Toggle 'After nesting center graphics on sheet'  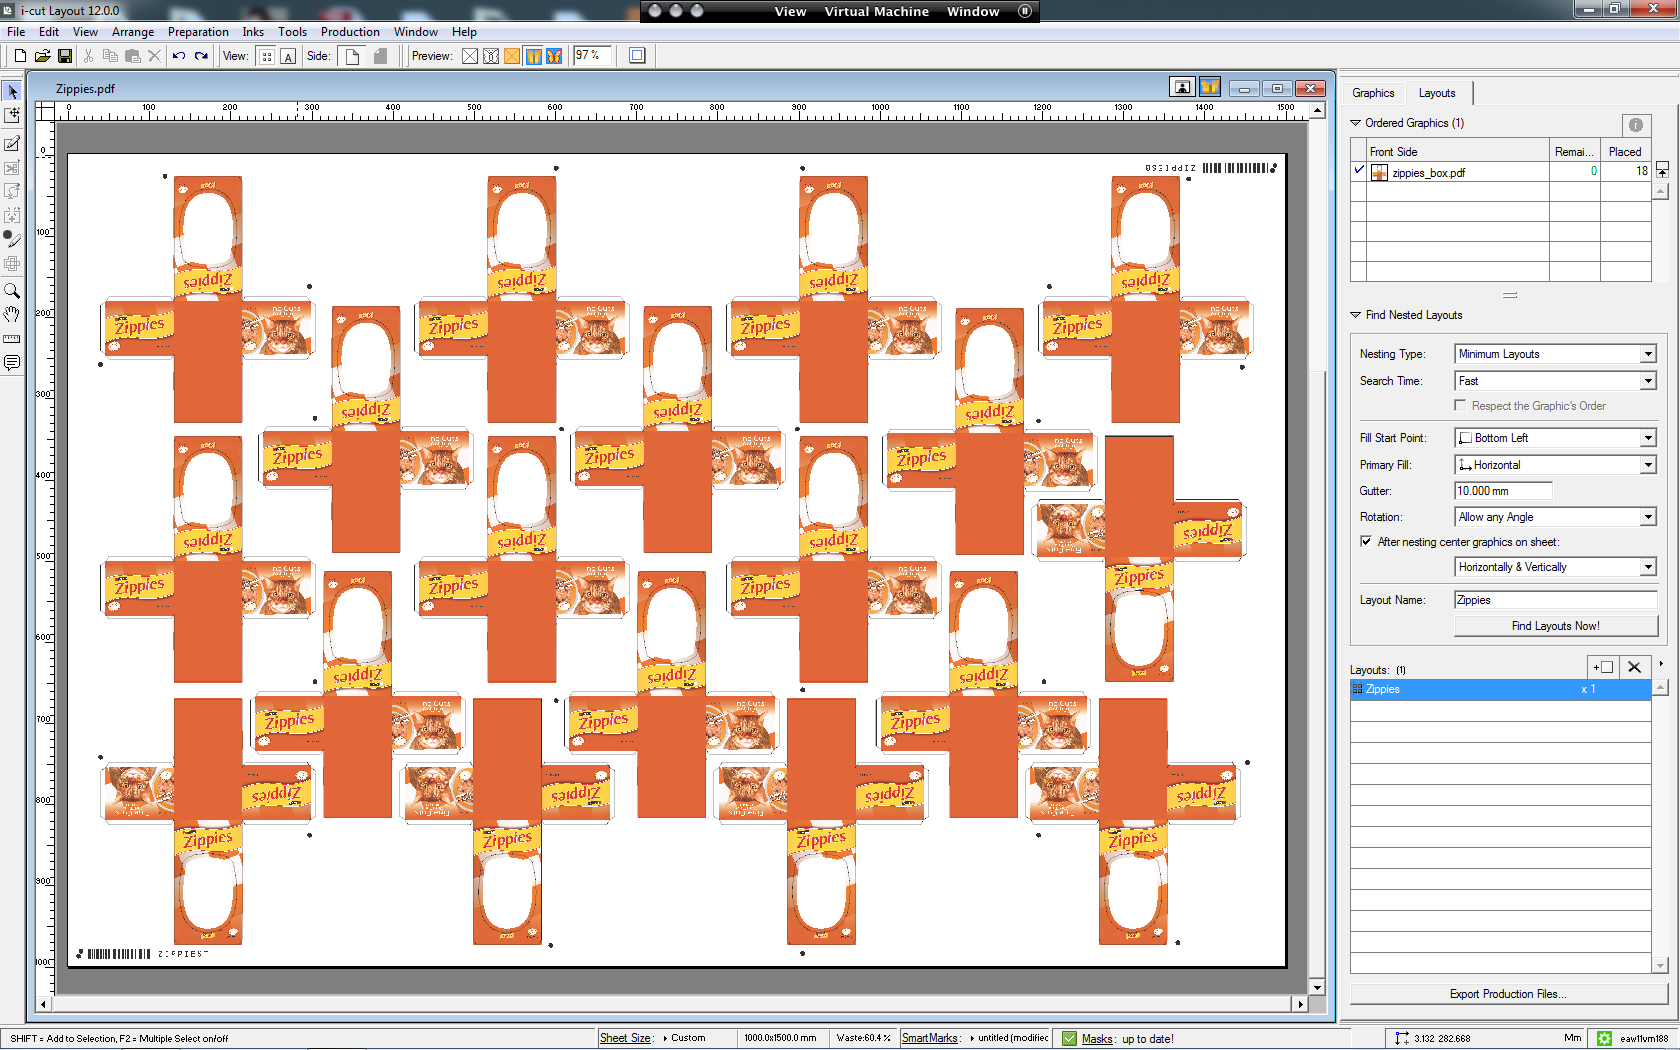[x=1366, y=541]
